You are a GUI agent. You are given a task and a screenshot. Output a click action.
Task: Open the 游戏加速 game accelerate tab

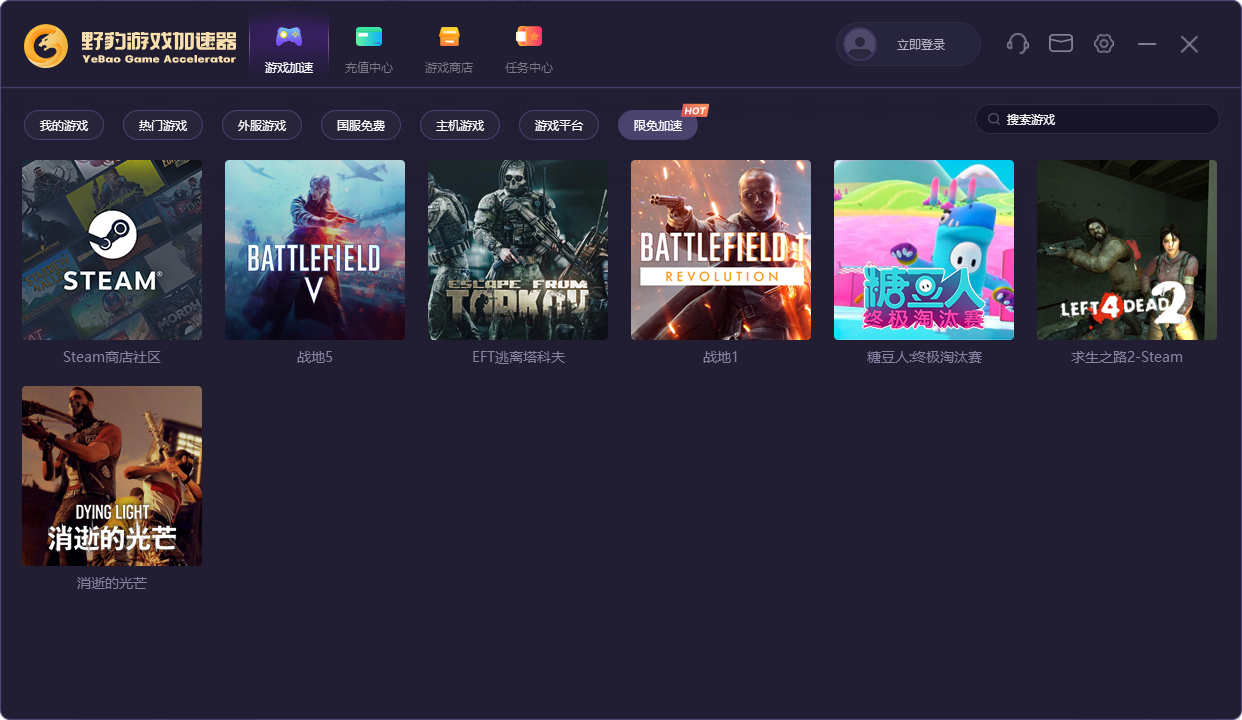point(289,48)
